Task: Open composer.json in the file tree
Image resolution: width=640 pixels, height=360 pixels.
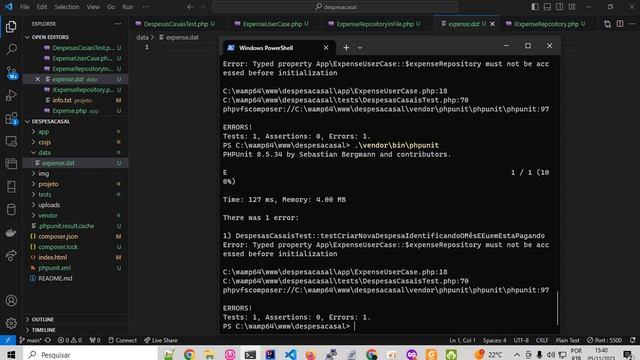Action: point(58,236)
